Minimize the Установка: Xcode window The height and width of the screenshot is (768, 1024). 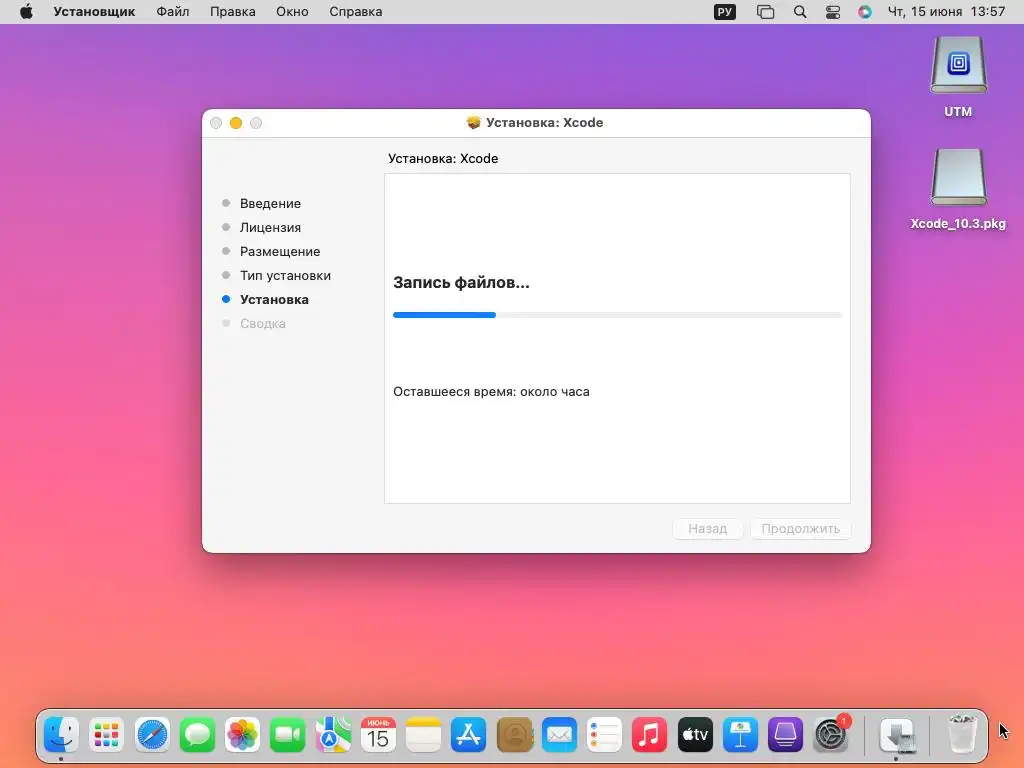(236, 123)
